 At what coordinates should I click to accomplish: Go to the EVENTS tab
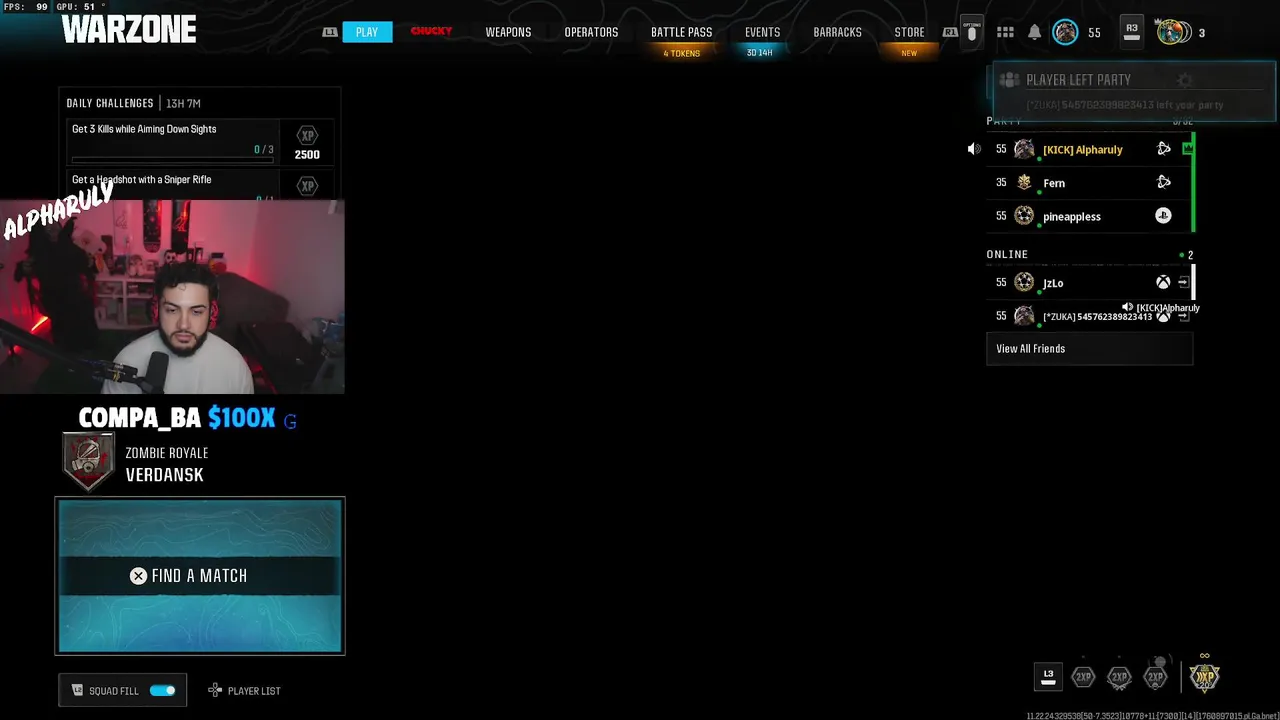(762, 32)
